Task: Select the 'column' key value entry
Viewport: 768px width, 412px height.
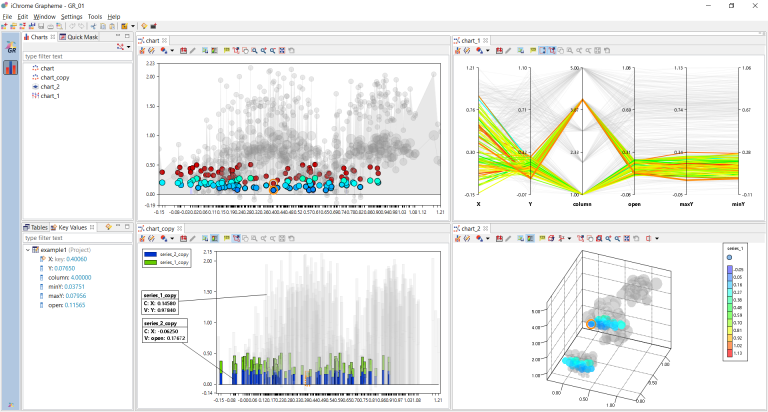Action: pos(60,278)
